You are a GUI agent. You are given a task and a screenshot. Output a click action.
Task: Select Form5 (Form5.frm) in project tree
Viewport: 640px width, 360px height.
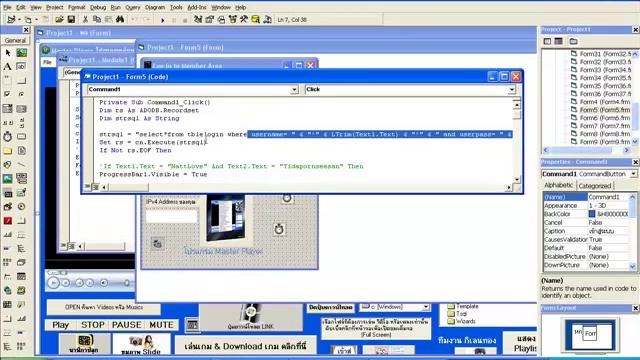(600, 110)
